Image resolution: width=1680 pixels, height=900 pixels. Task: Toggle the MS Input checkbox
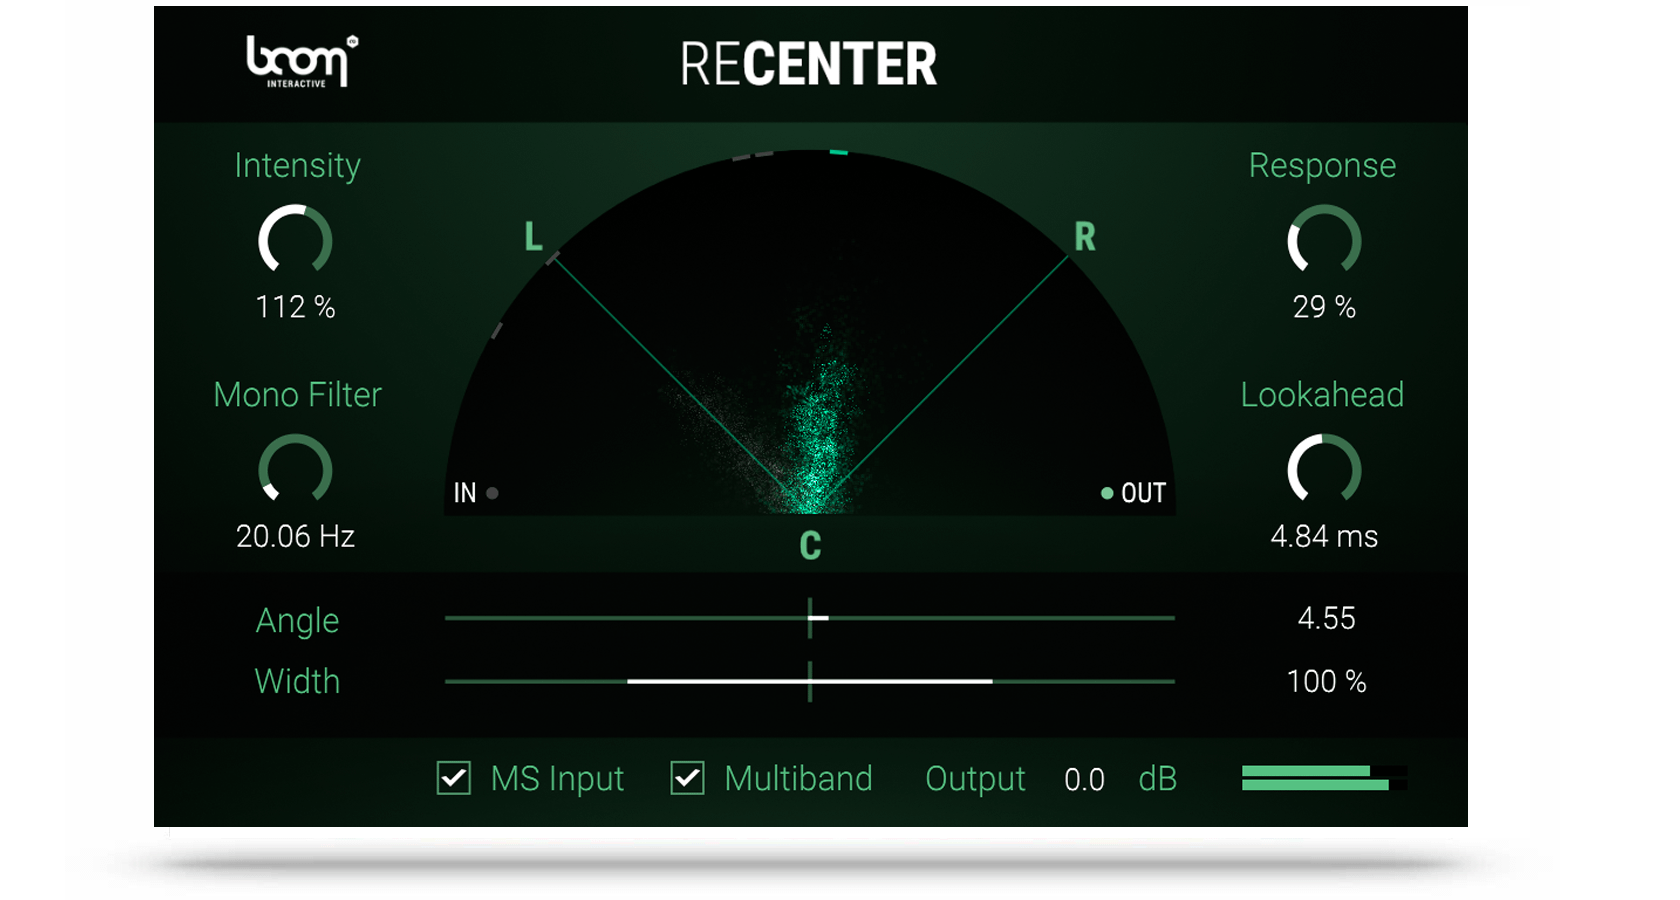(454, 778)
